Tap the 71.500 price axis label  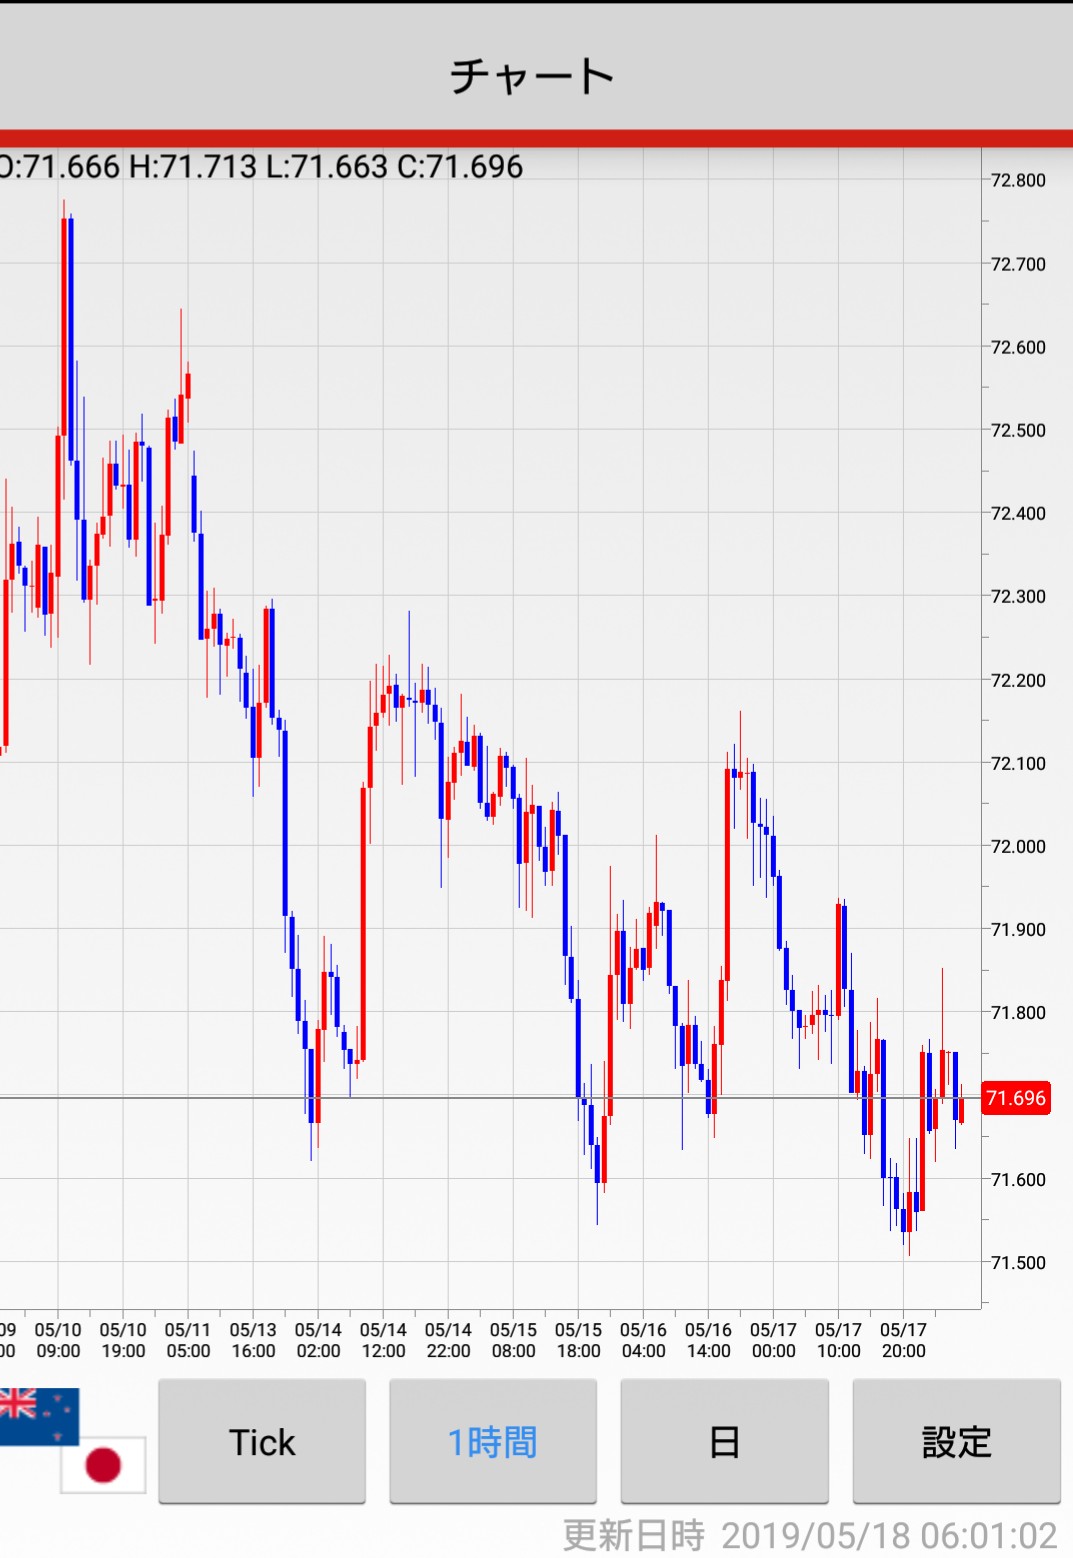tap(1018, 1262)
